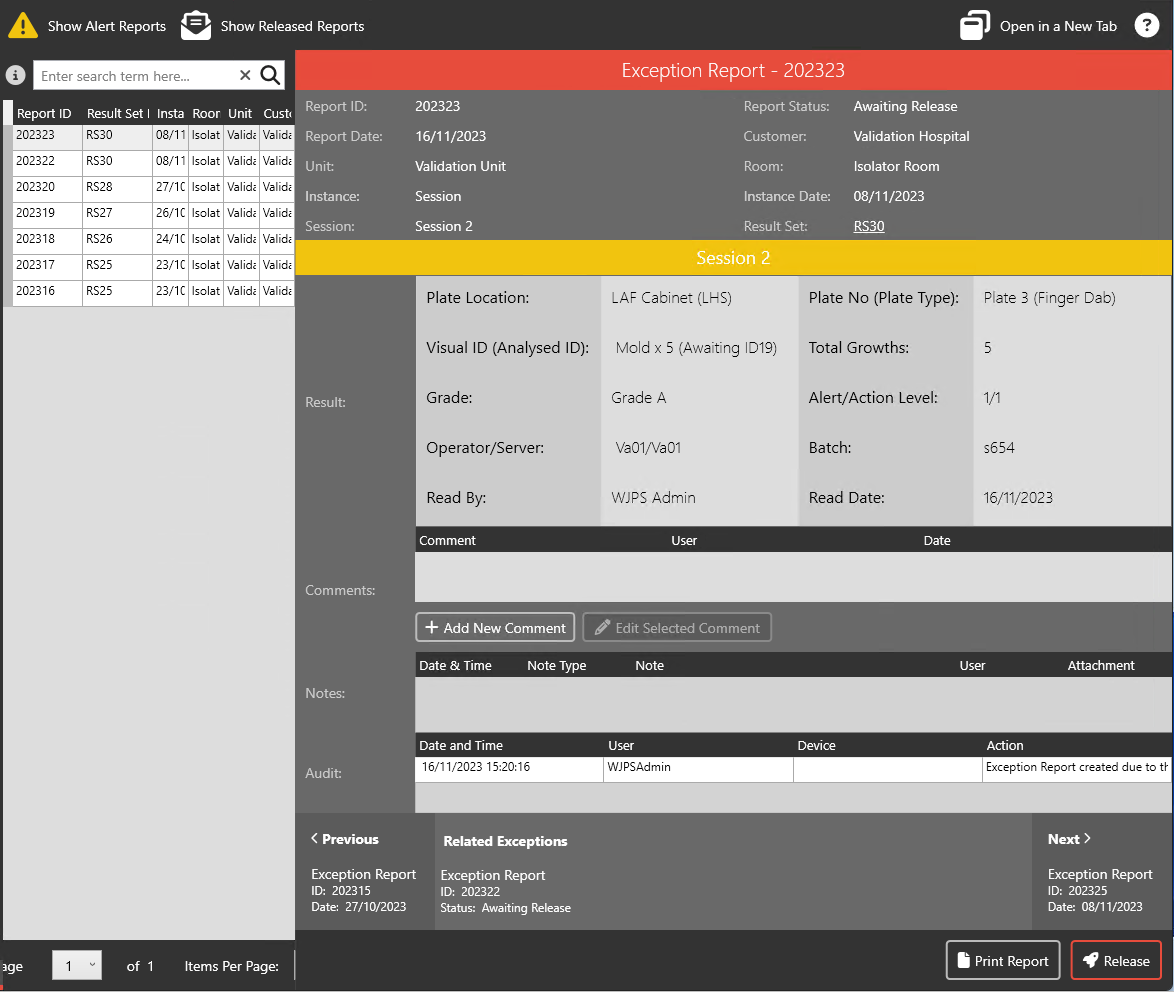
Task: Clear the search term with X icon
Action: tap(245, 76)
